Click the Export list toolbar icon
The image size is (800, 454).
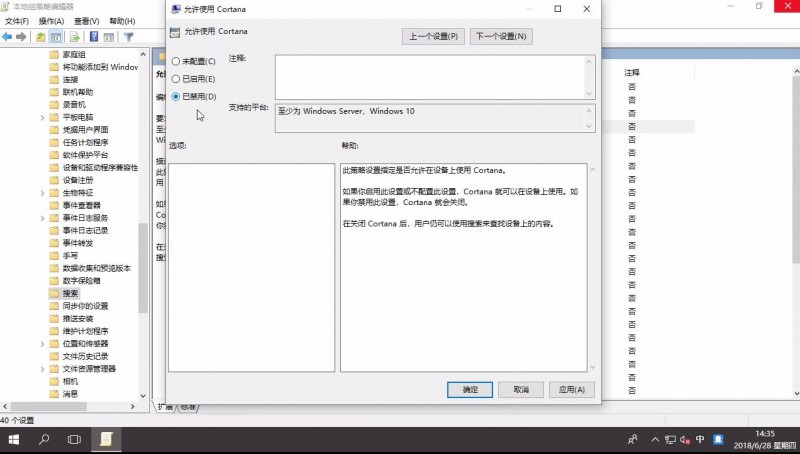[x=74, y=37]
